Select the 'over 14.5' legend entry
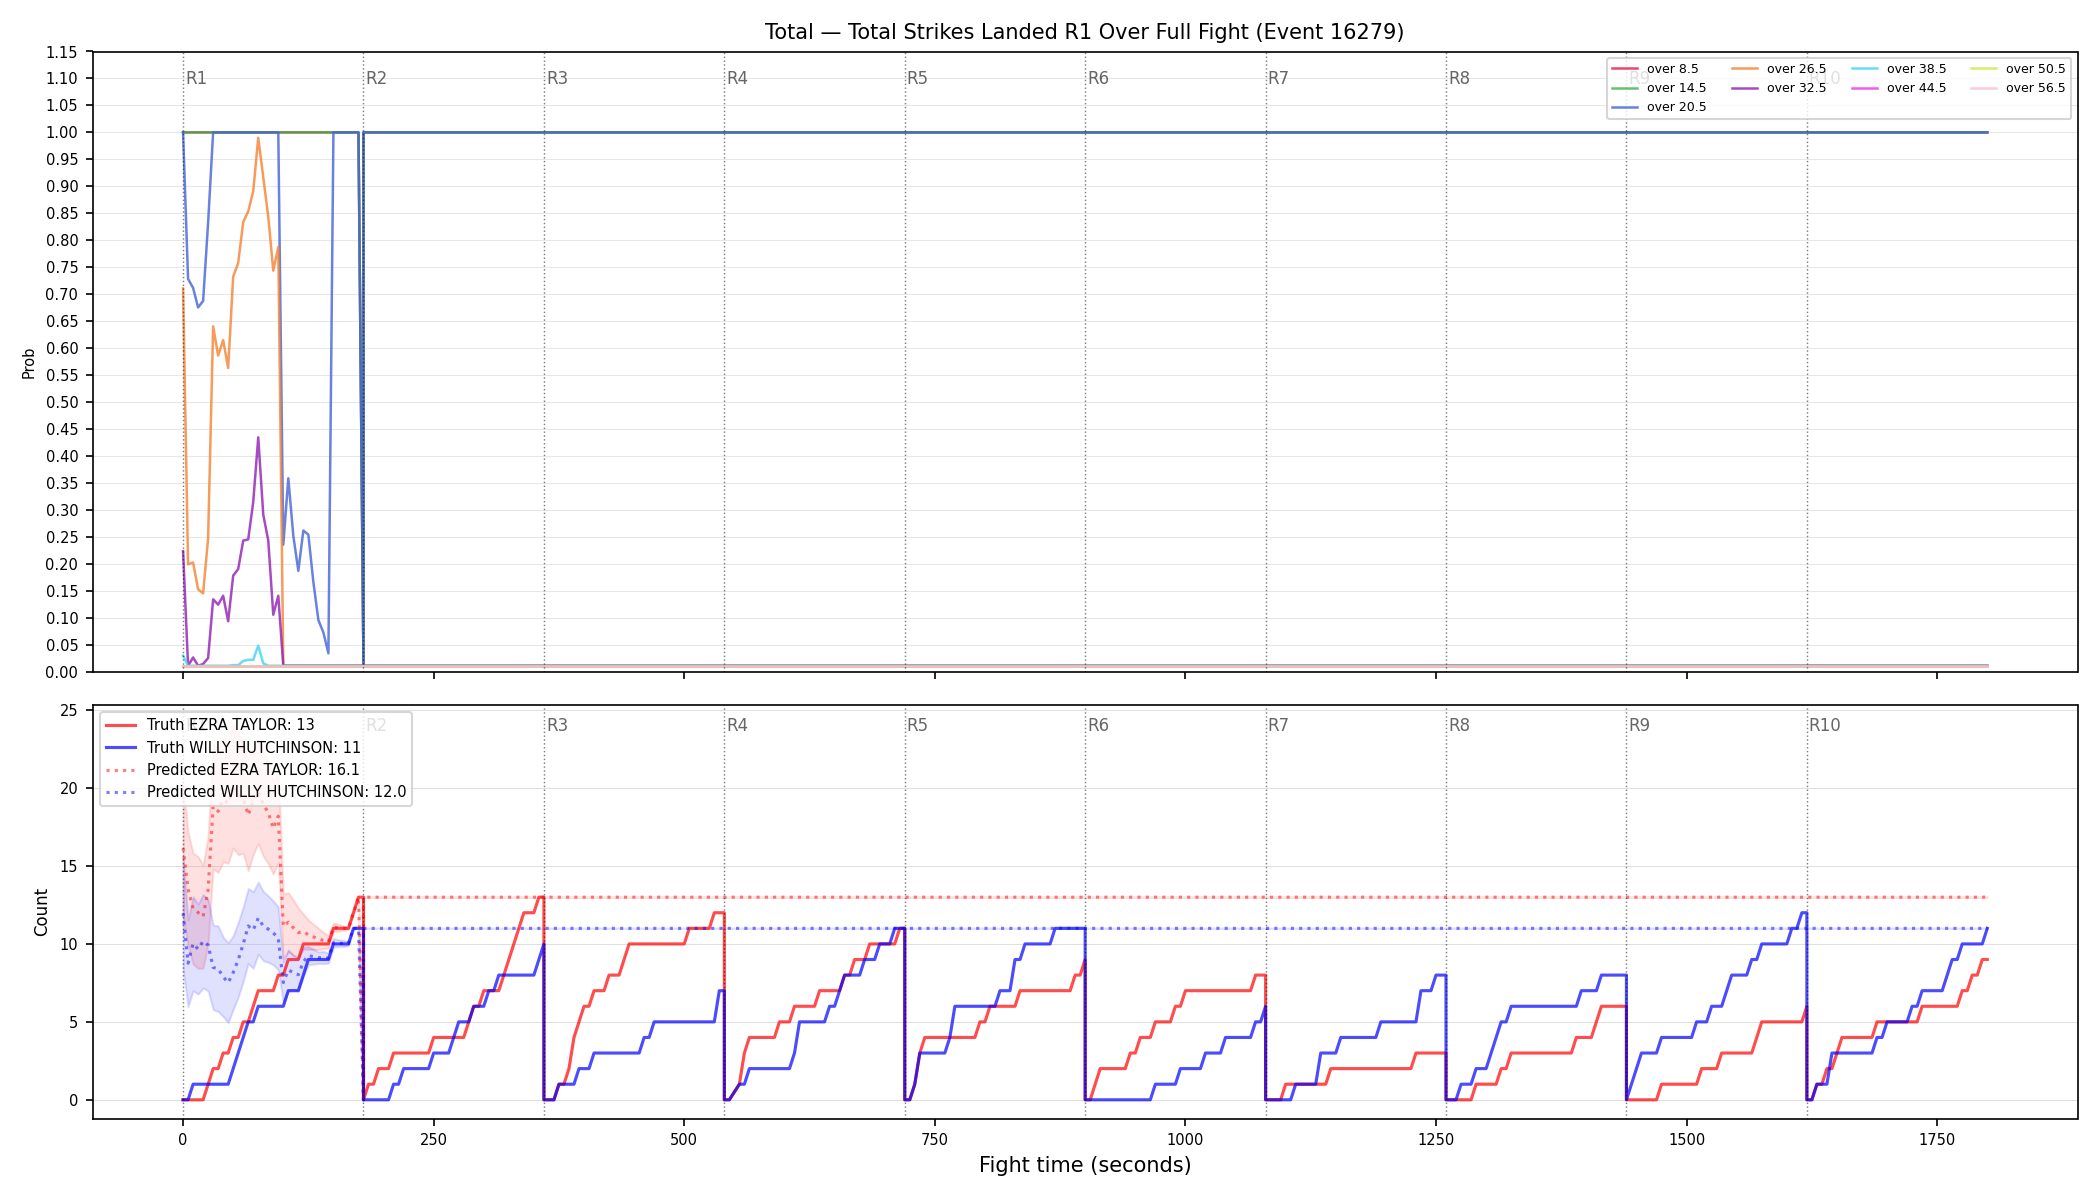2100x1200 pixels. (x=1659, y=88)
